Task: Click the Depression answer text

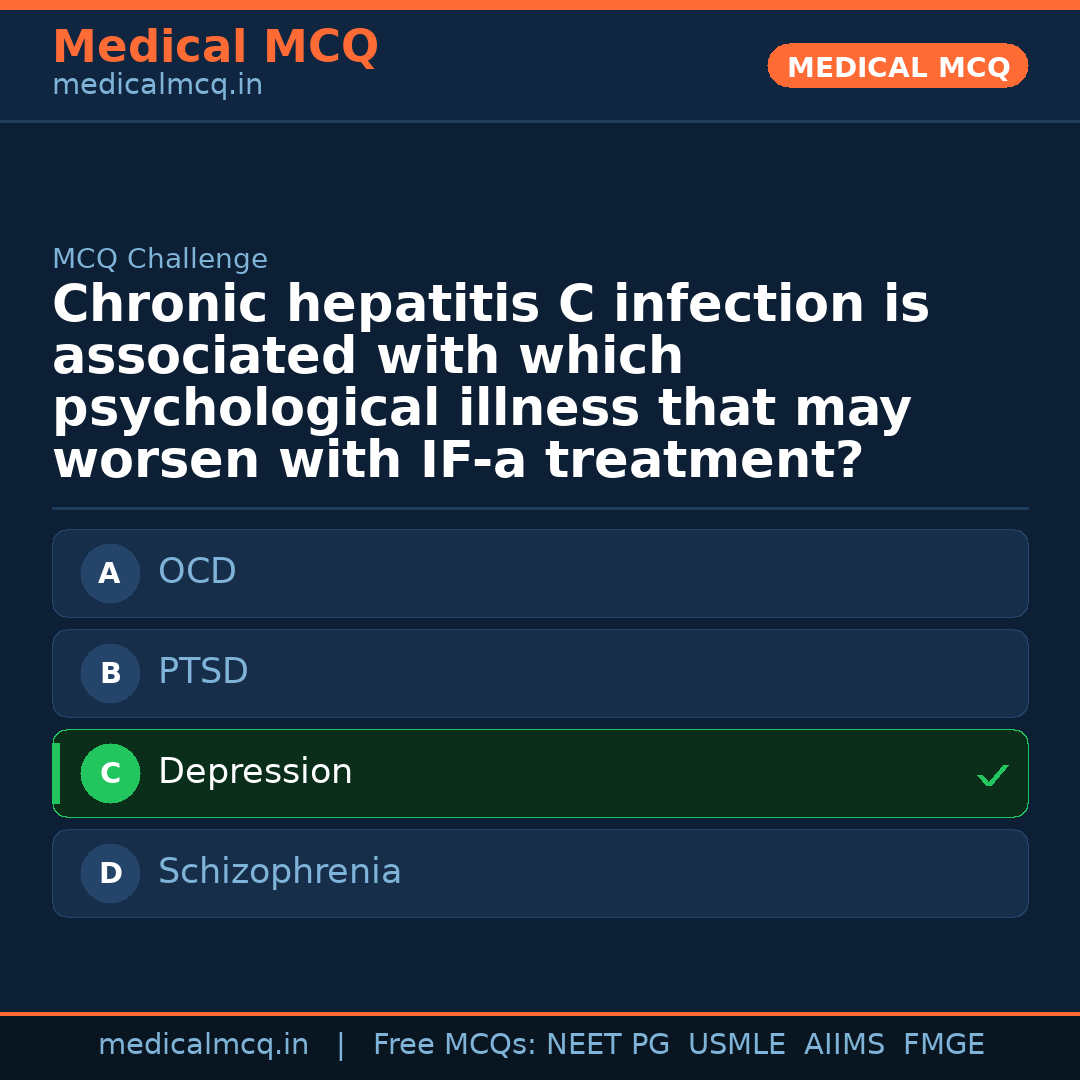Action: coord(255,772)
